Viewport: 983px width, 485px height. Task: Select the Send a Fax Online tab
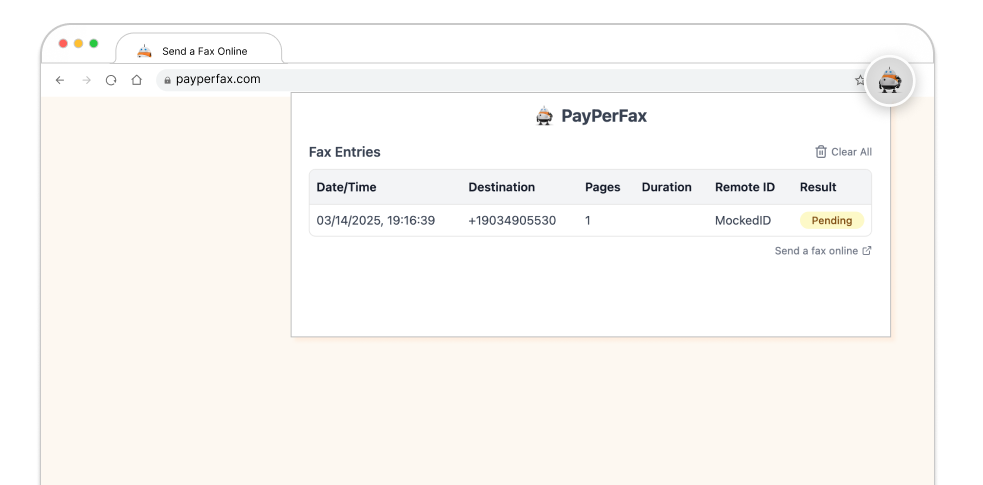[199, 51]
